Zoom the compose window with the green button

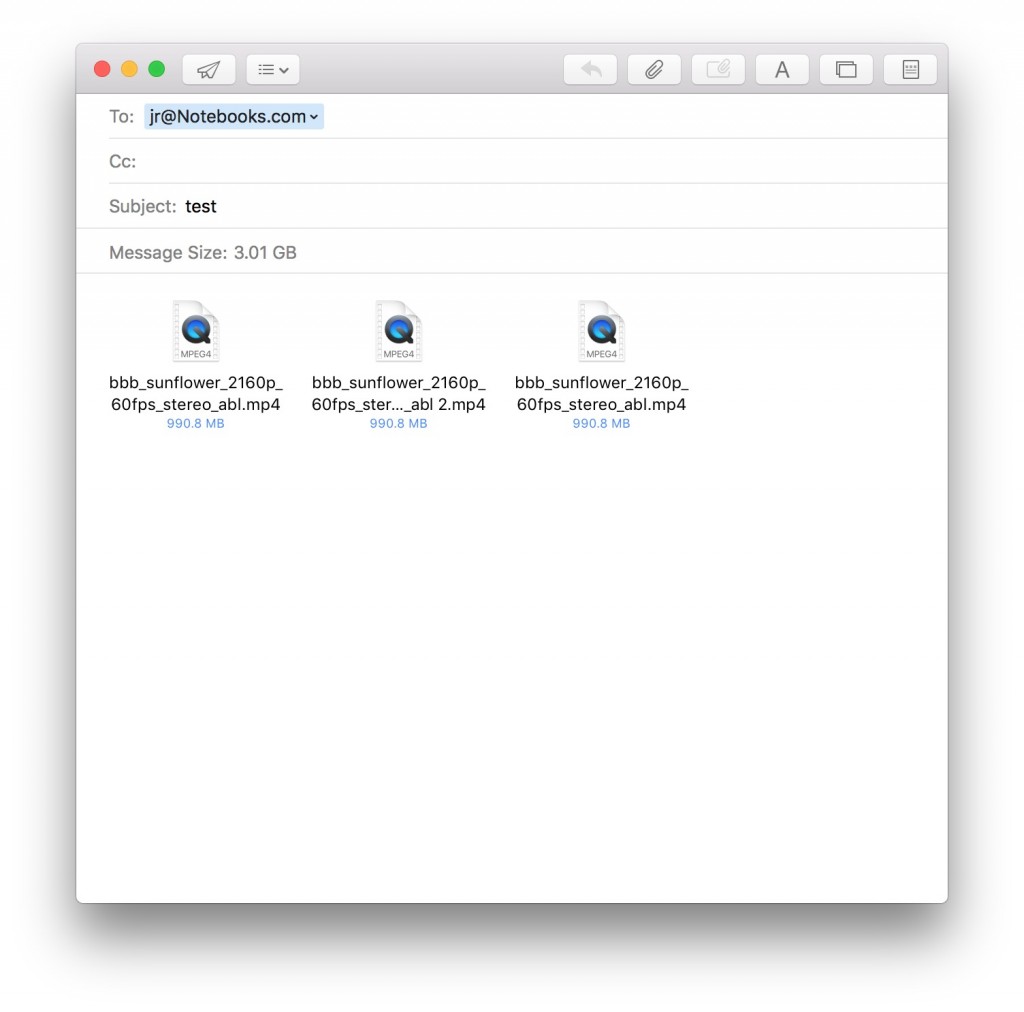click(x=157, y=69)
